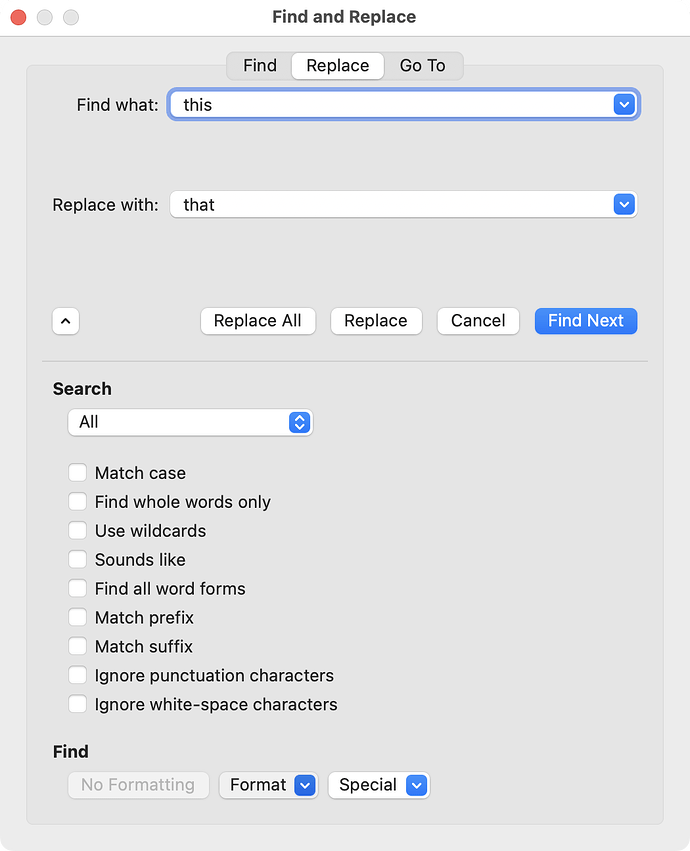Click the red close window button

[18, 17]
